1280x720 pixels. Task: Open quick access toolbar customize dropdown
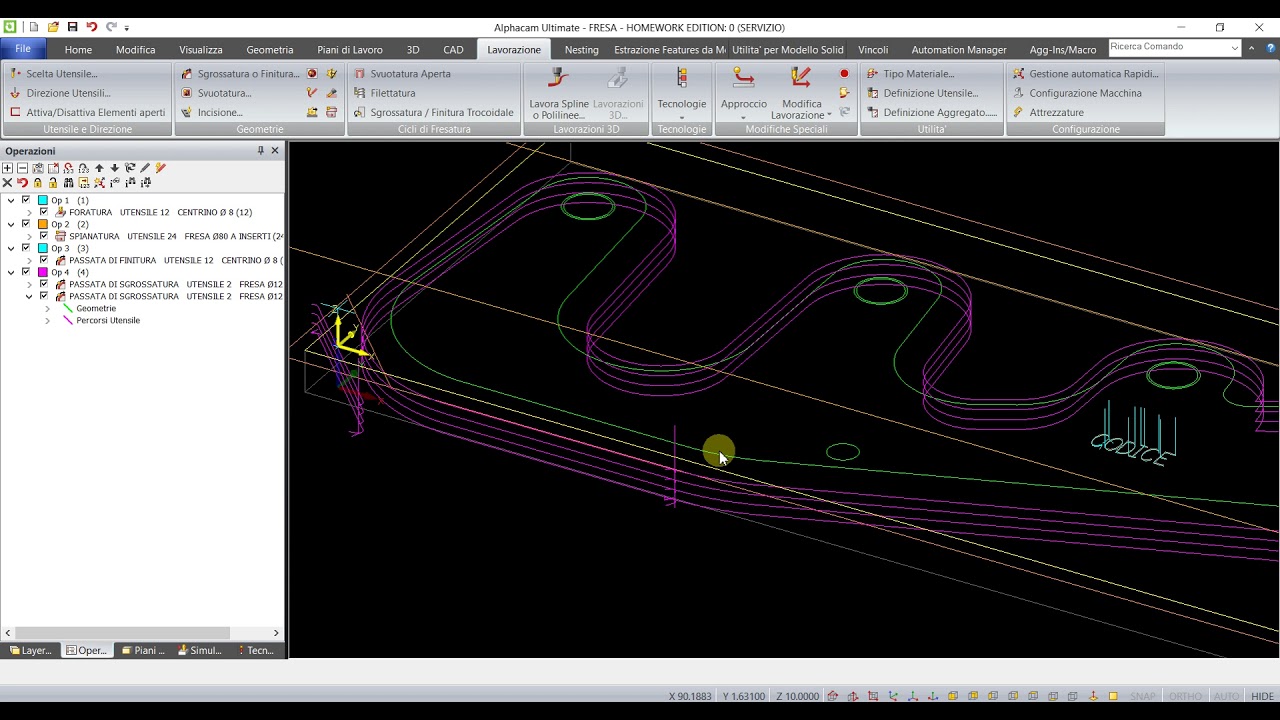[x=127, y=28]
